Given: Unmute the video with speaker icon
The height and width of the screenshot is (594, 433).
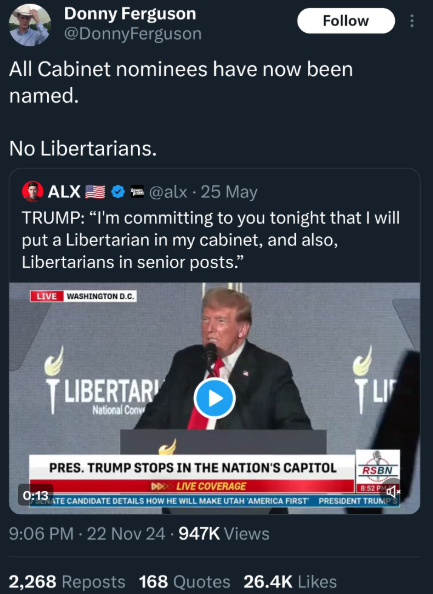Looking at the screenshot, I should (x=392, y=492).
